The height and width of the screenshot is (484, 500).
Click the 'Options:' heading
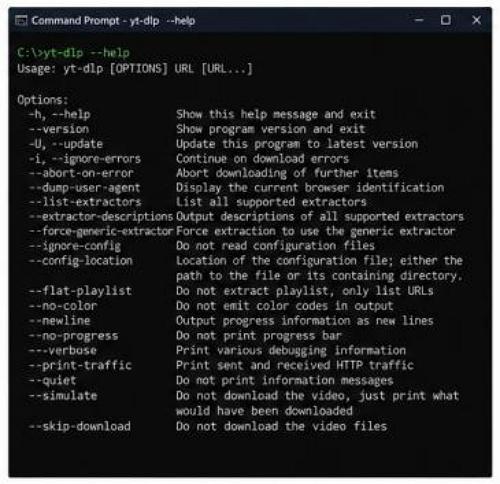[x=43, y=100]
